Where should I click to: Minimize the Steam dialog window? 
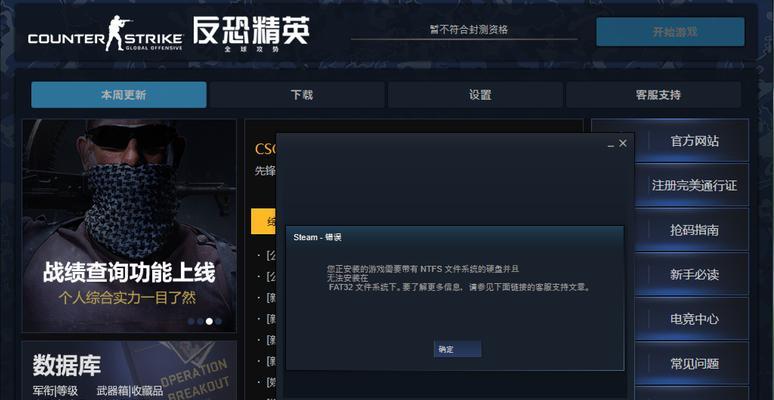pos(611,144)
